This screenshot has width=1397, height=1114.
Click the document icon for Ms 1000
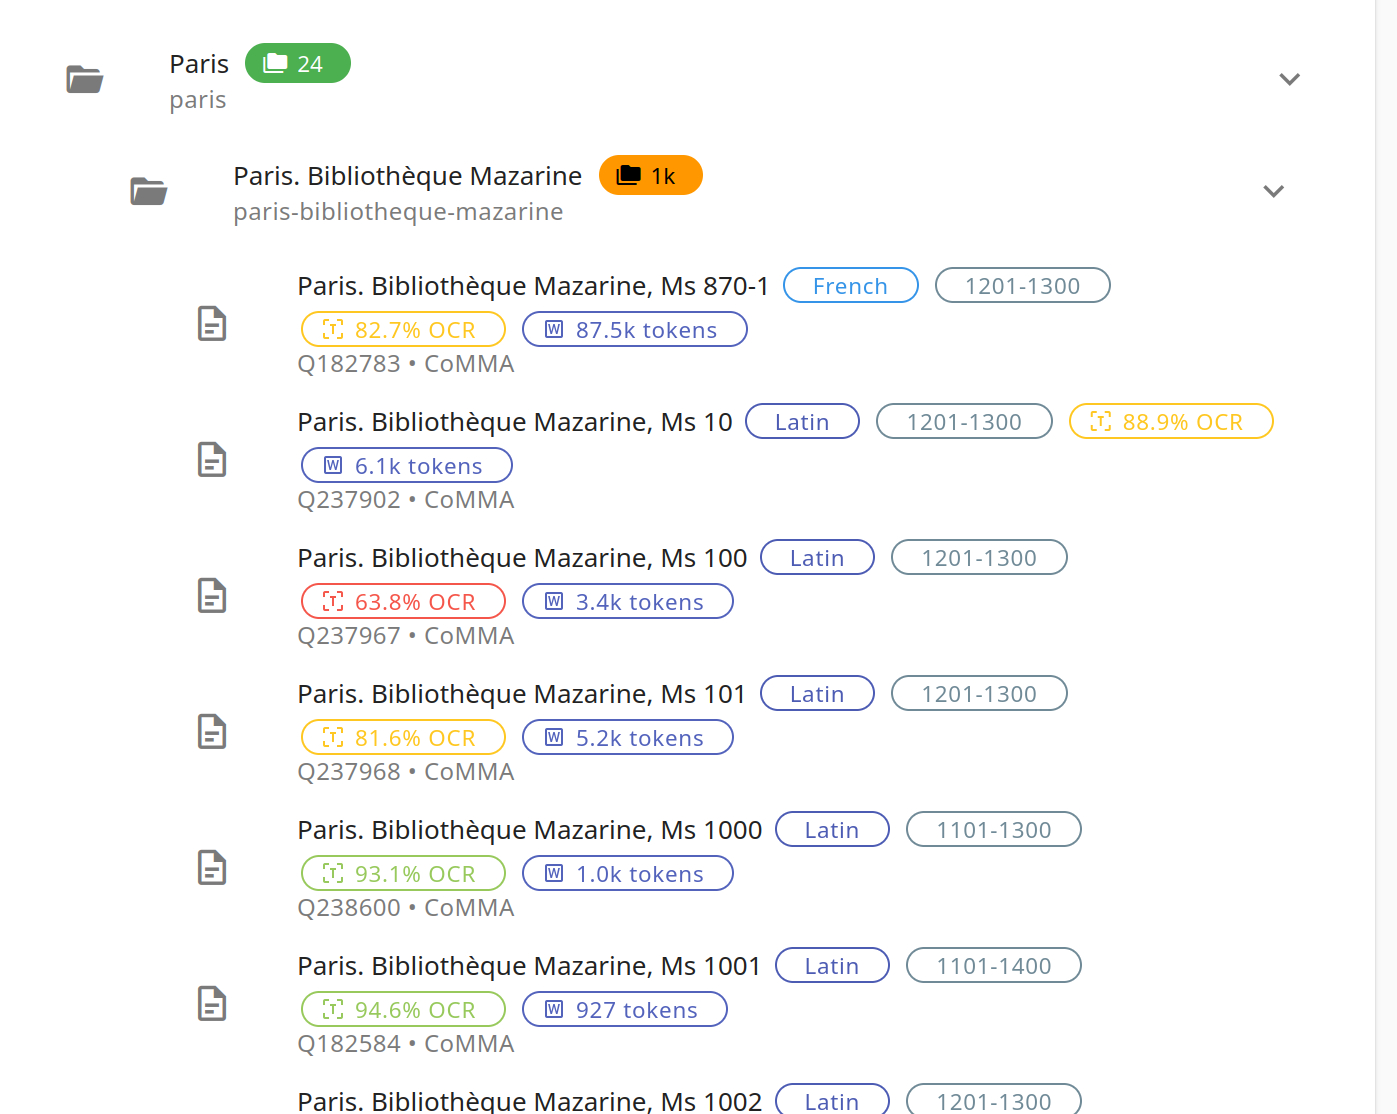(x=212, y=868)
